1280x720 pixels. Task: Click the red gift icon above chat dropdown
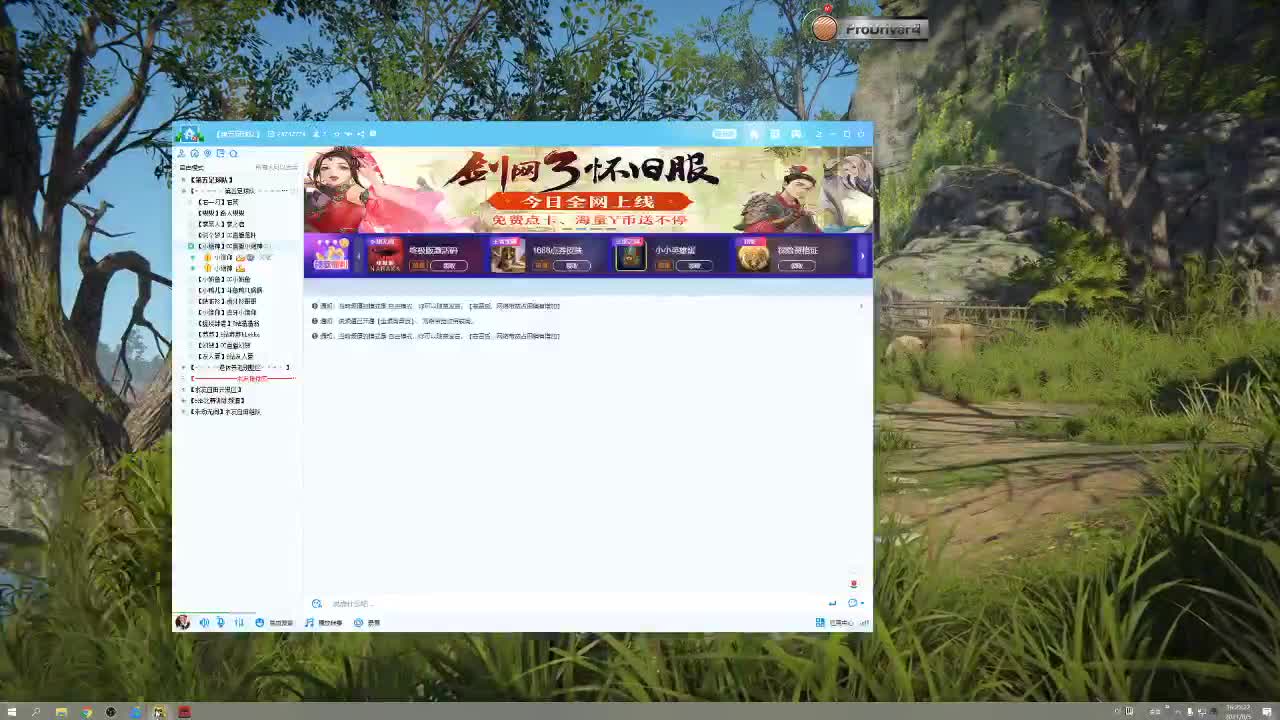pyautogui.click(x=853, y=583)
